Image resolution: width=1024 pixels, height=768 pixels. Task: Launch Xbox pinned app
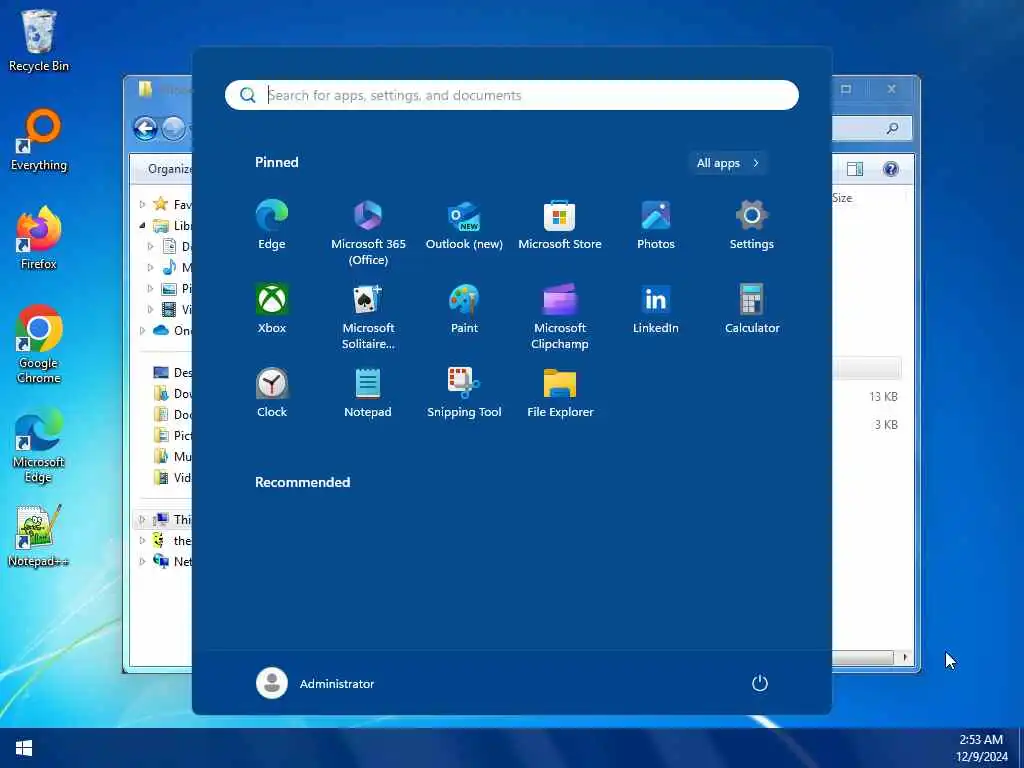[272, 309]
